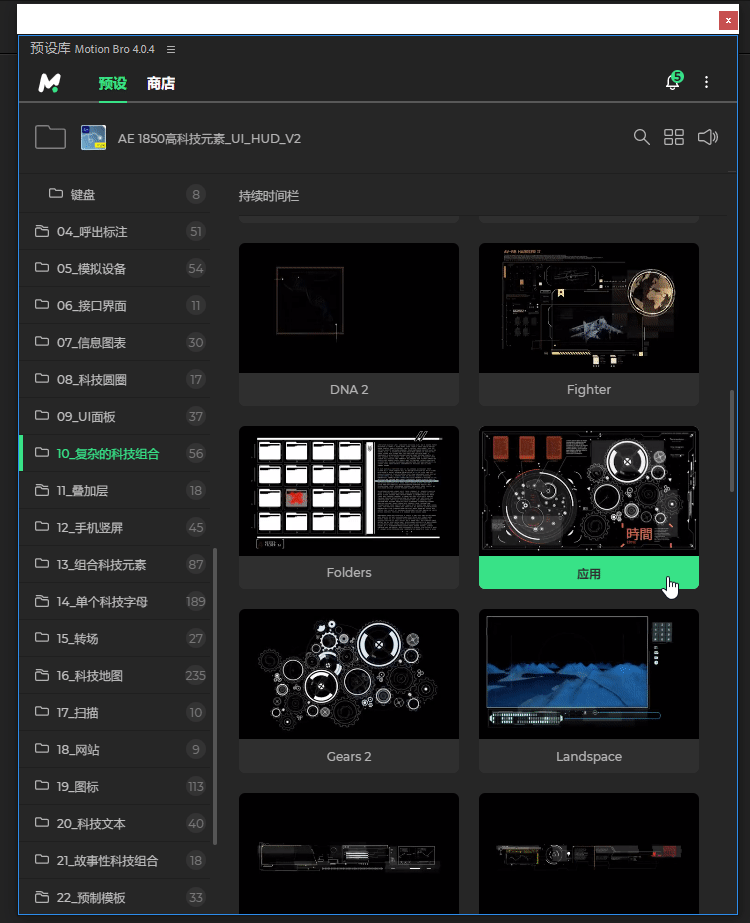The image size is (750, 923).
Task: Select the Gears 2 preset thumbnail
Action: tap(349, 674)
